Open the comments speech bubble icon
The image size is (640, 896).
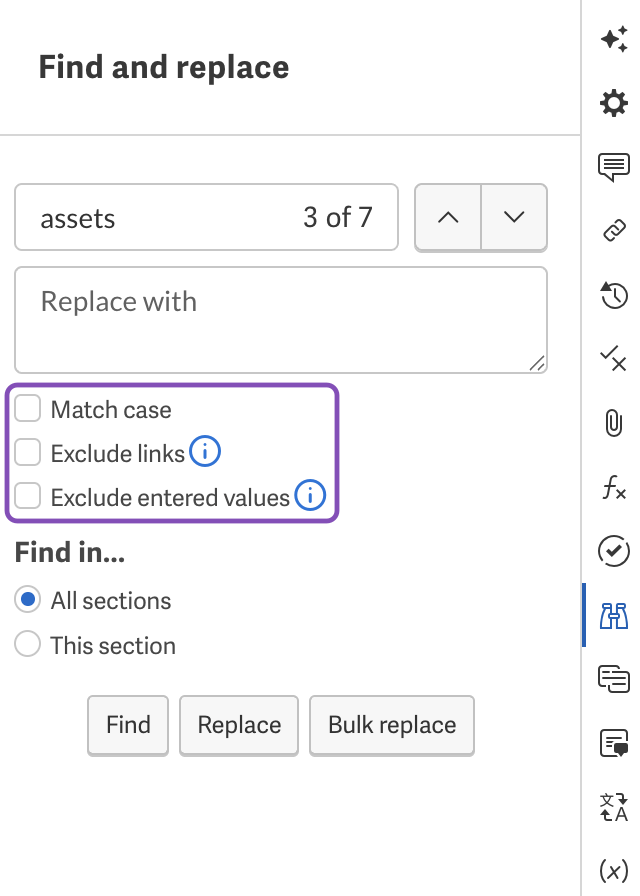pyautogui.click(x=614, y=167)
